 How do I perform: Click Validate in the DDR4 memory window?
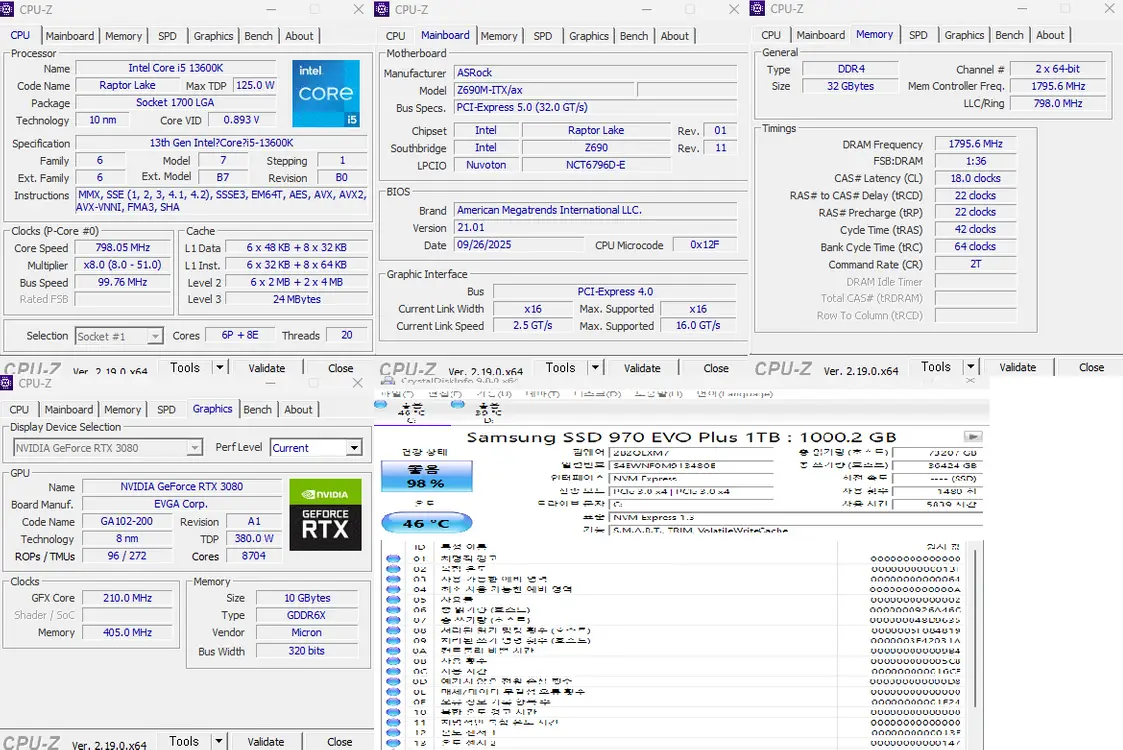[1017, 367]
